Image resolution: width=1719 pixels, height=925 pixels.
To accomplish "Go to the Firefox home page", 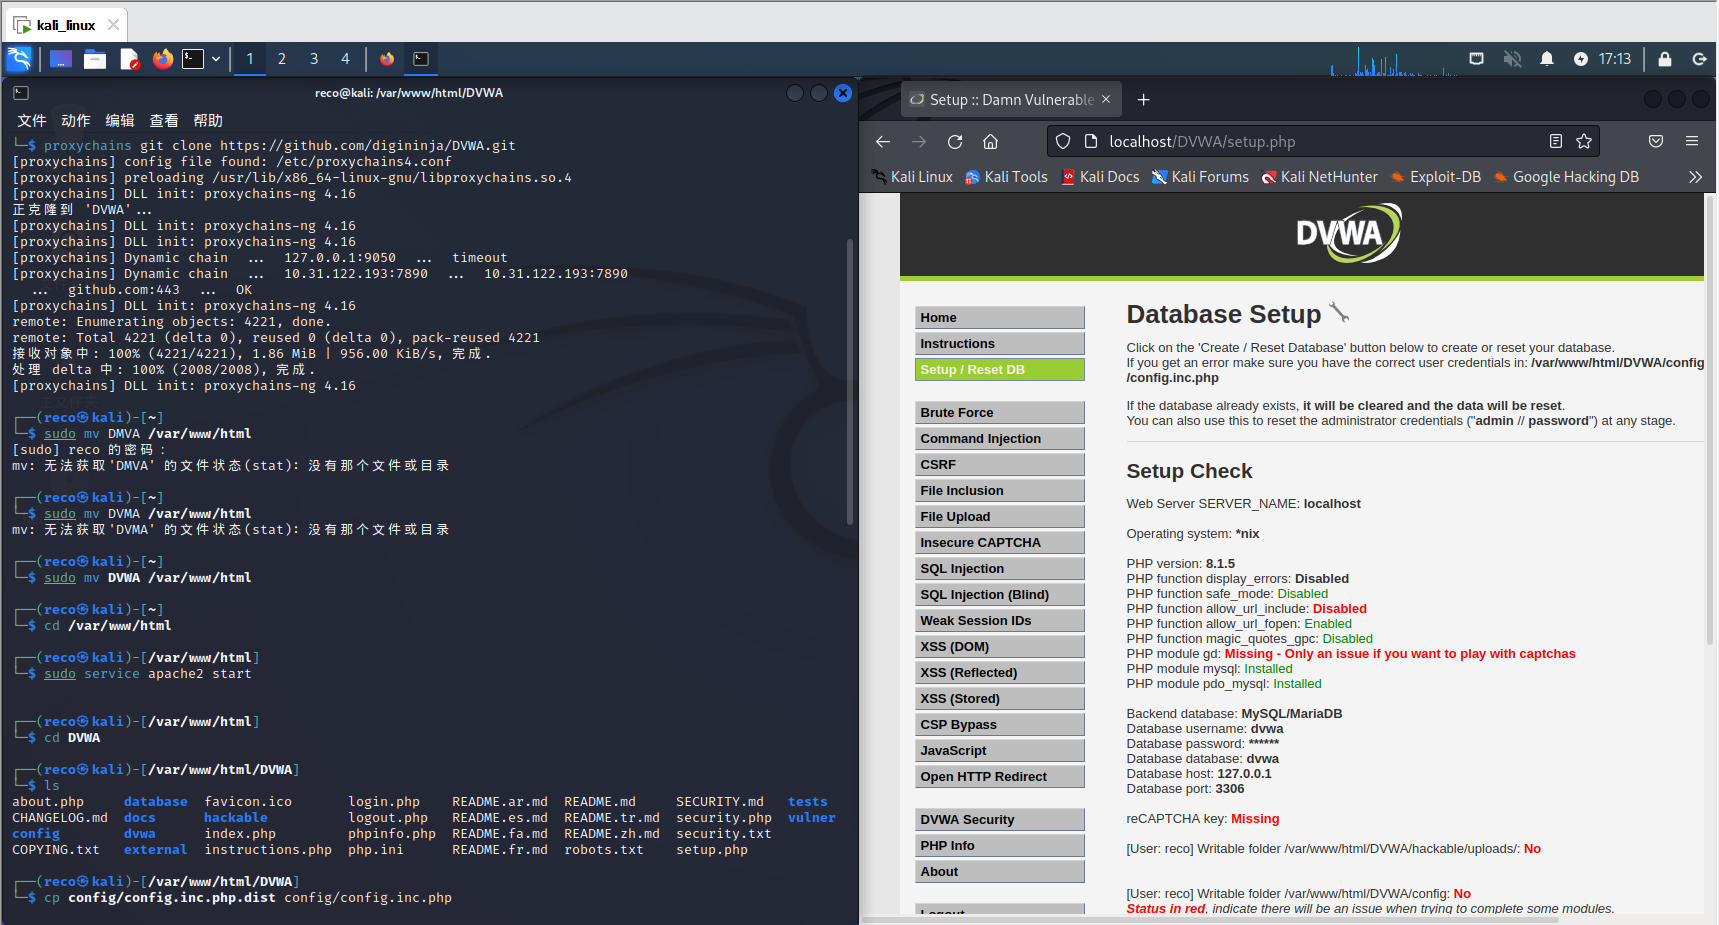I will pos(990,142).
